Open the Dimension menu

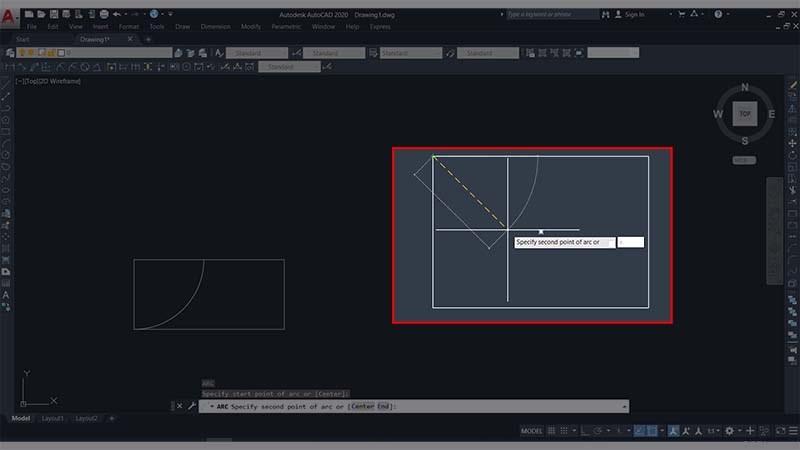(215, 27)
